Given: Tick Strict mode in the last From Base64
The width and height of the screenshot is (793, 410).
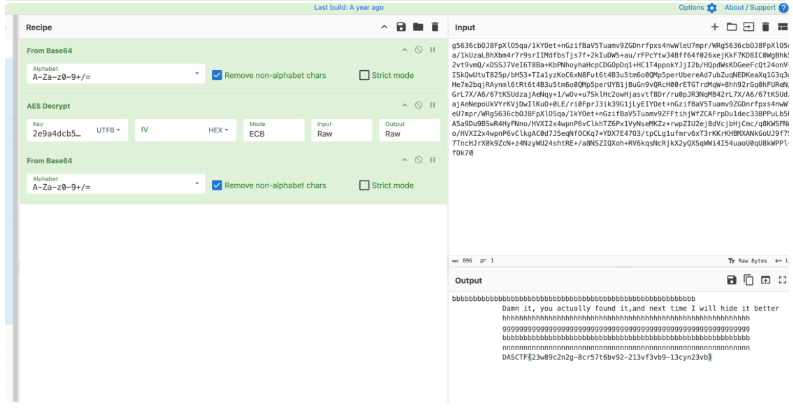Looking at the screenshot, I should (x=365, y=185).
